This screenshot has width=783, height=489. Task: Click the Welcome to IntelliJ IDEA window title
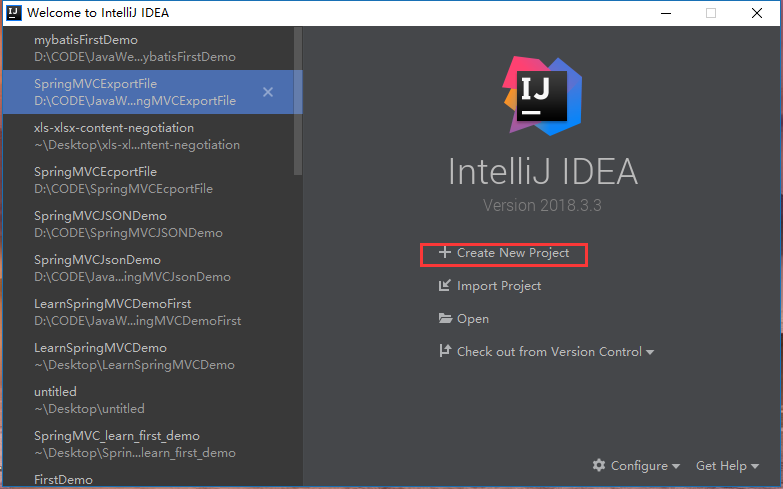tap(98, 12)
